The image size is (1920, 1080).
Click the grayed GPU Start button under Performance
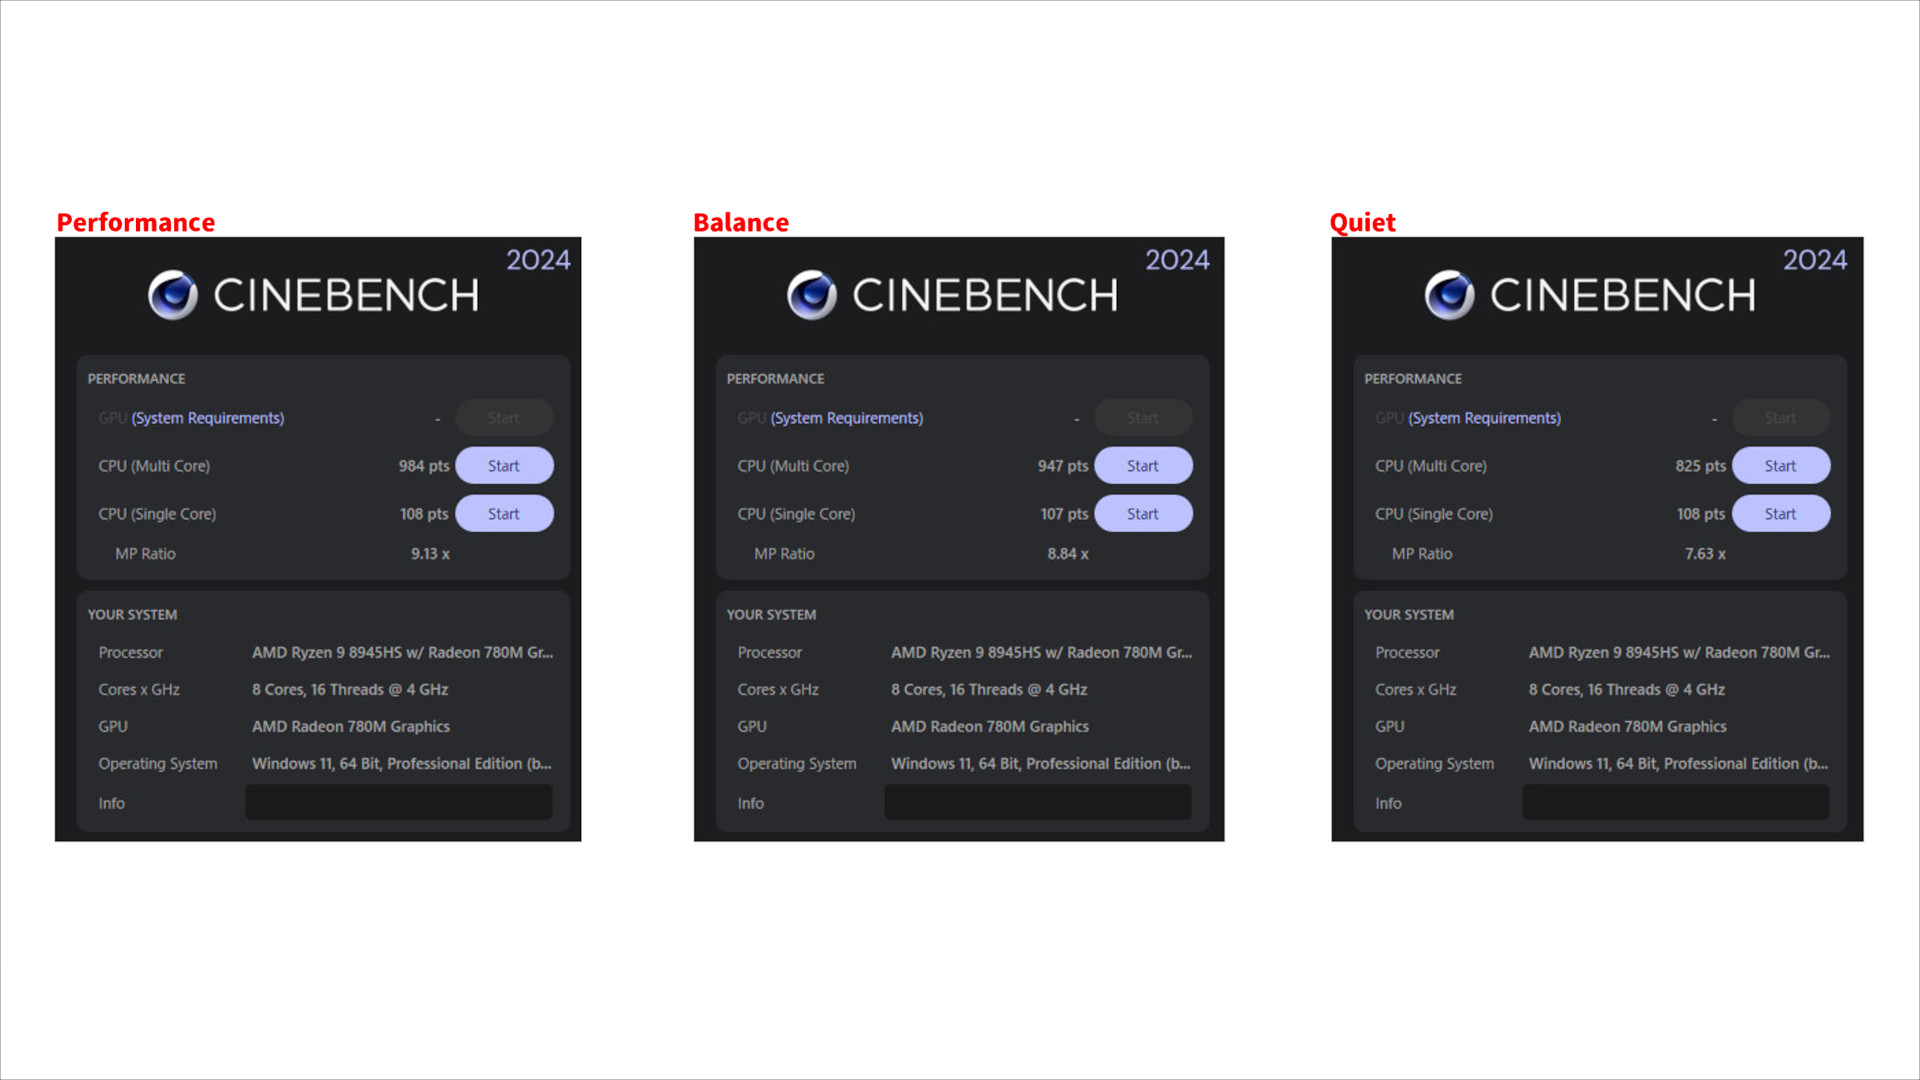(x=504, y=417)
